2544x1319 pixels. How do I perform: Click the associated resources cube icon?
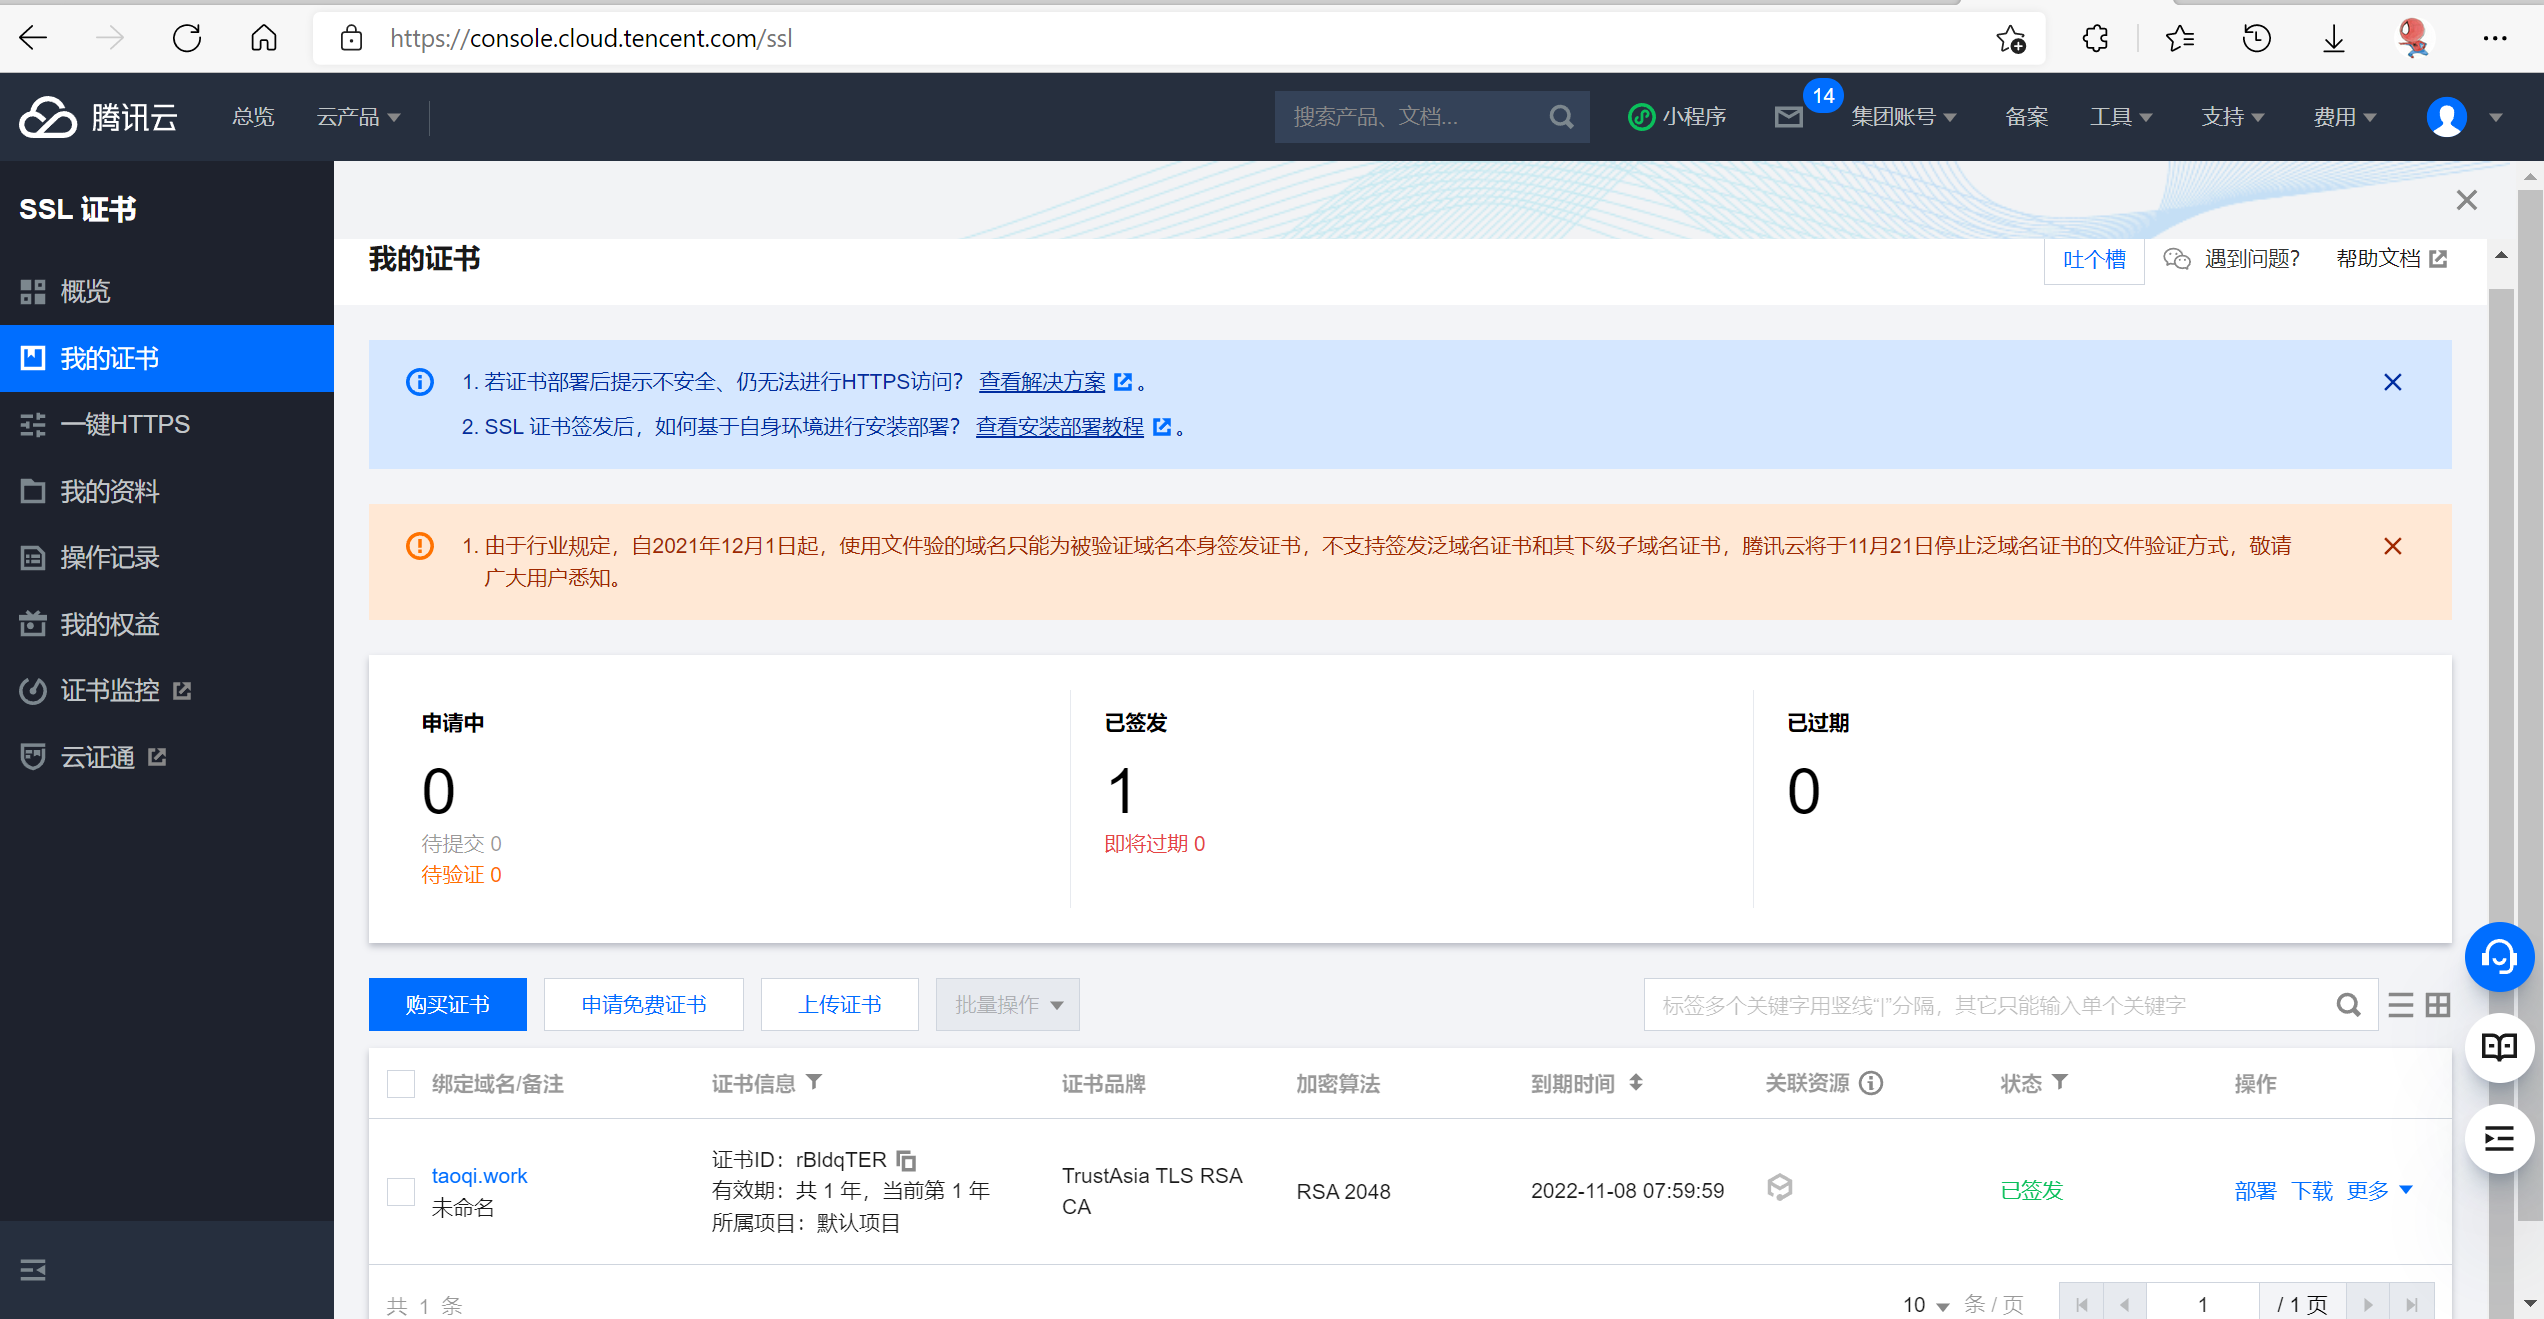(1779, 1188)
